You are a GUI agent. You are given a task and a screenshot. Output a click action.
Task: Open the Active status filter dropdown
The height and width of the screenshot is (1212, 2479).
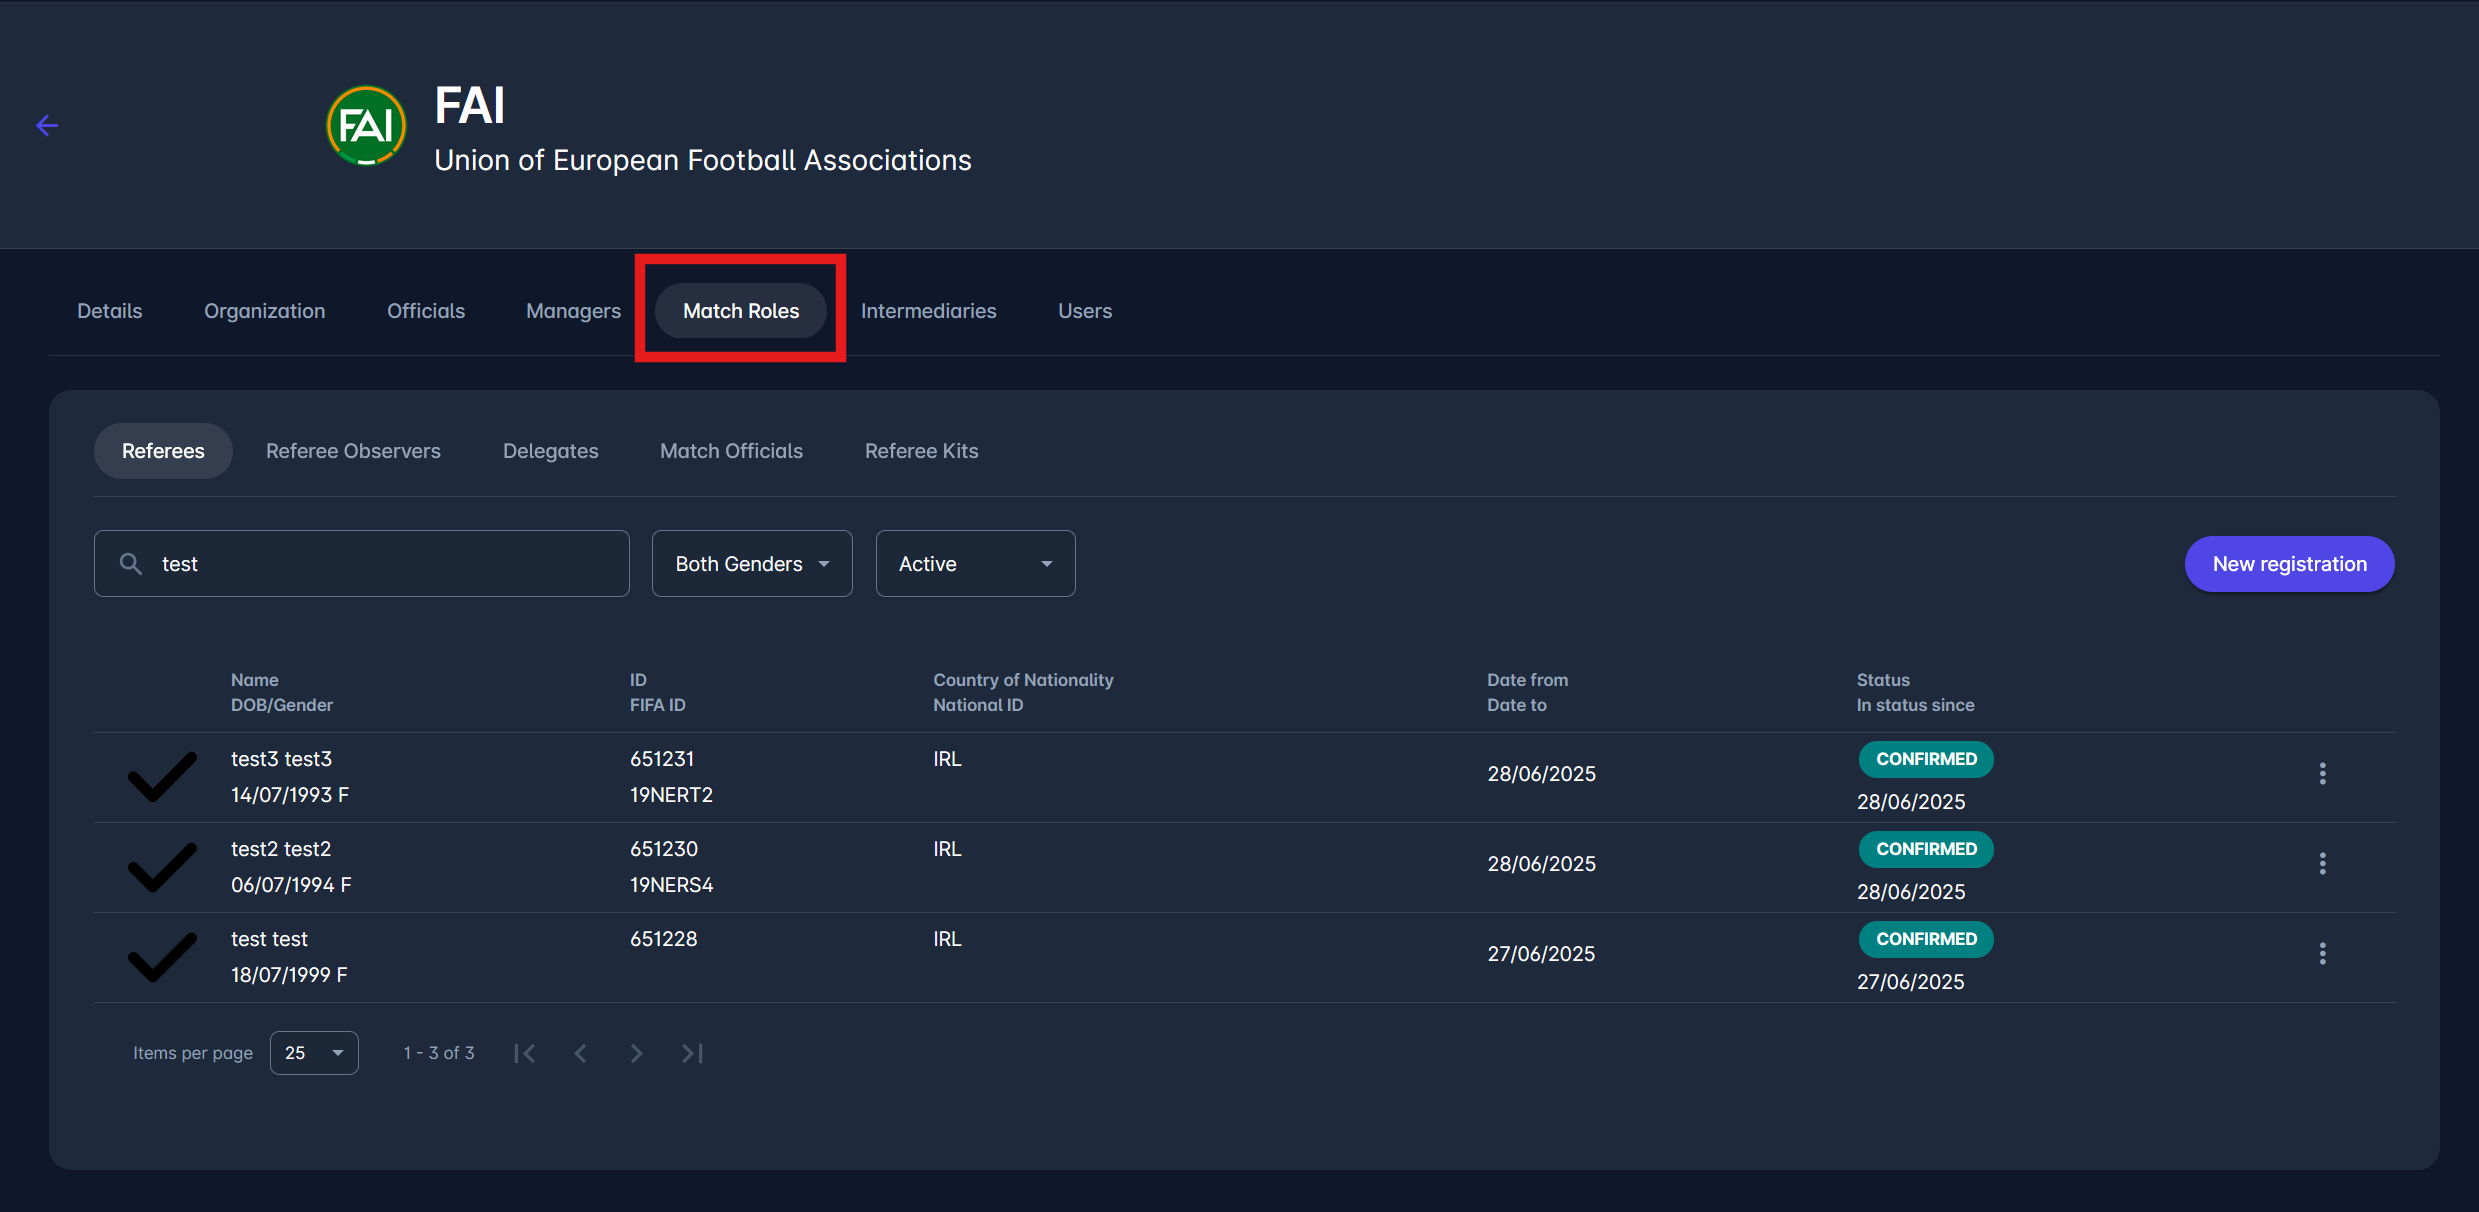[x=975, y=564]
